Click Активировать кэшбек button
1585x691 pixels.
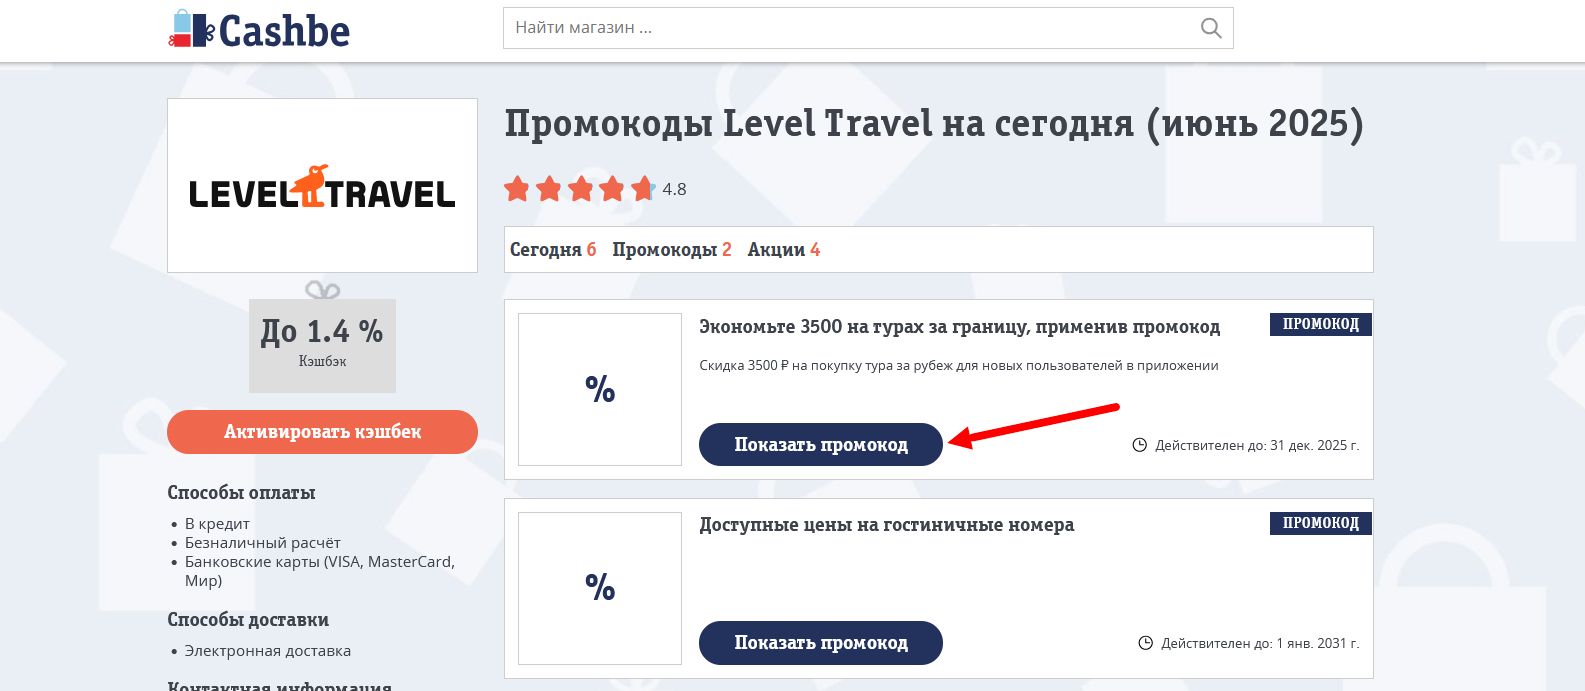[322, 432]
